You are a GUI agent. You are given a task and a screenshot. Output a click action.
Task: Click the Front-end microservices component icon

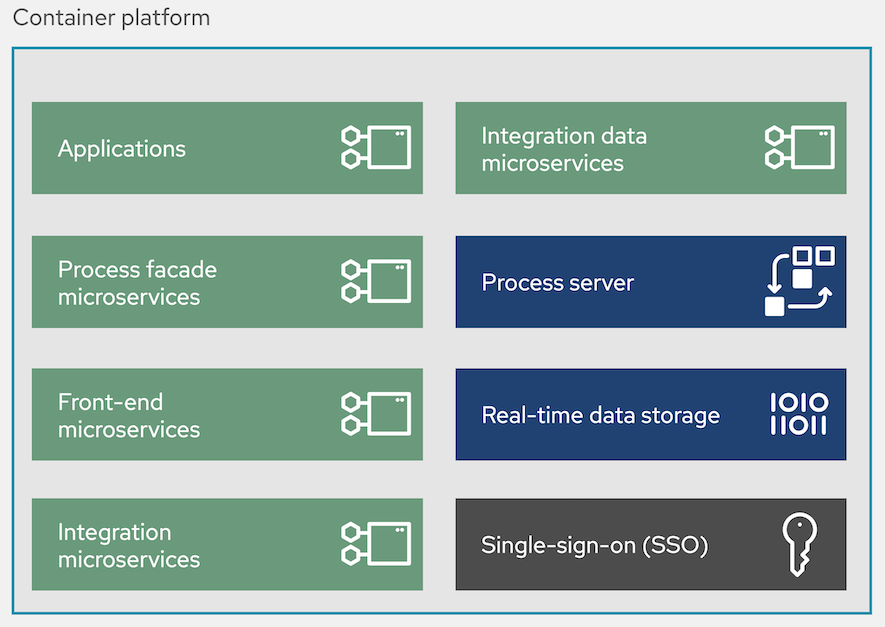tap(375, 414)
